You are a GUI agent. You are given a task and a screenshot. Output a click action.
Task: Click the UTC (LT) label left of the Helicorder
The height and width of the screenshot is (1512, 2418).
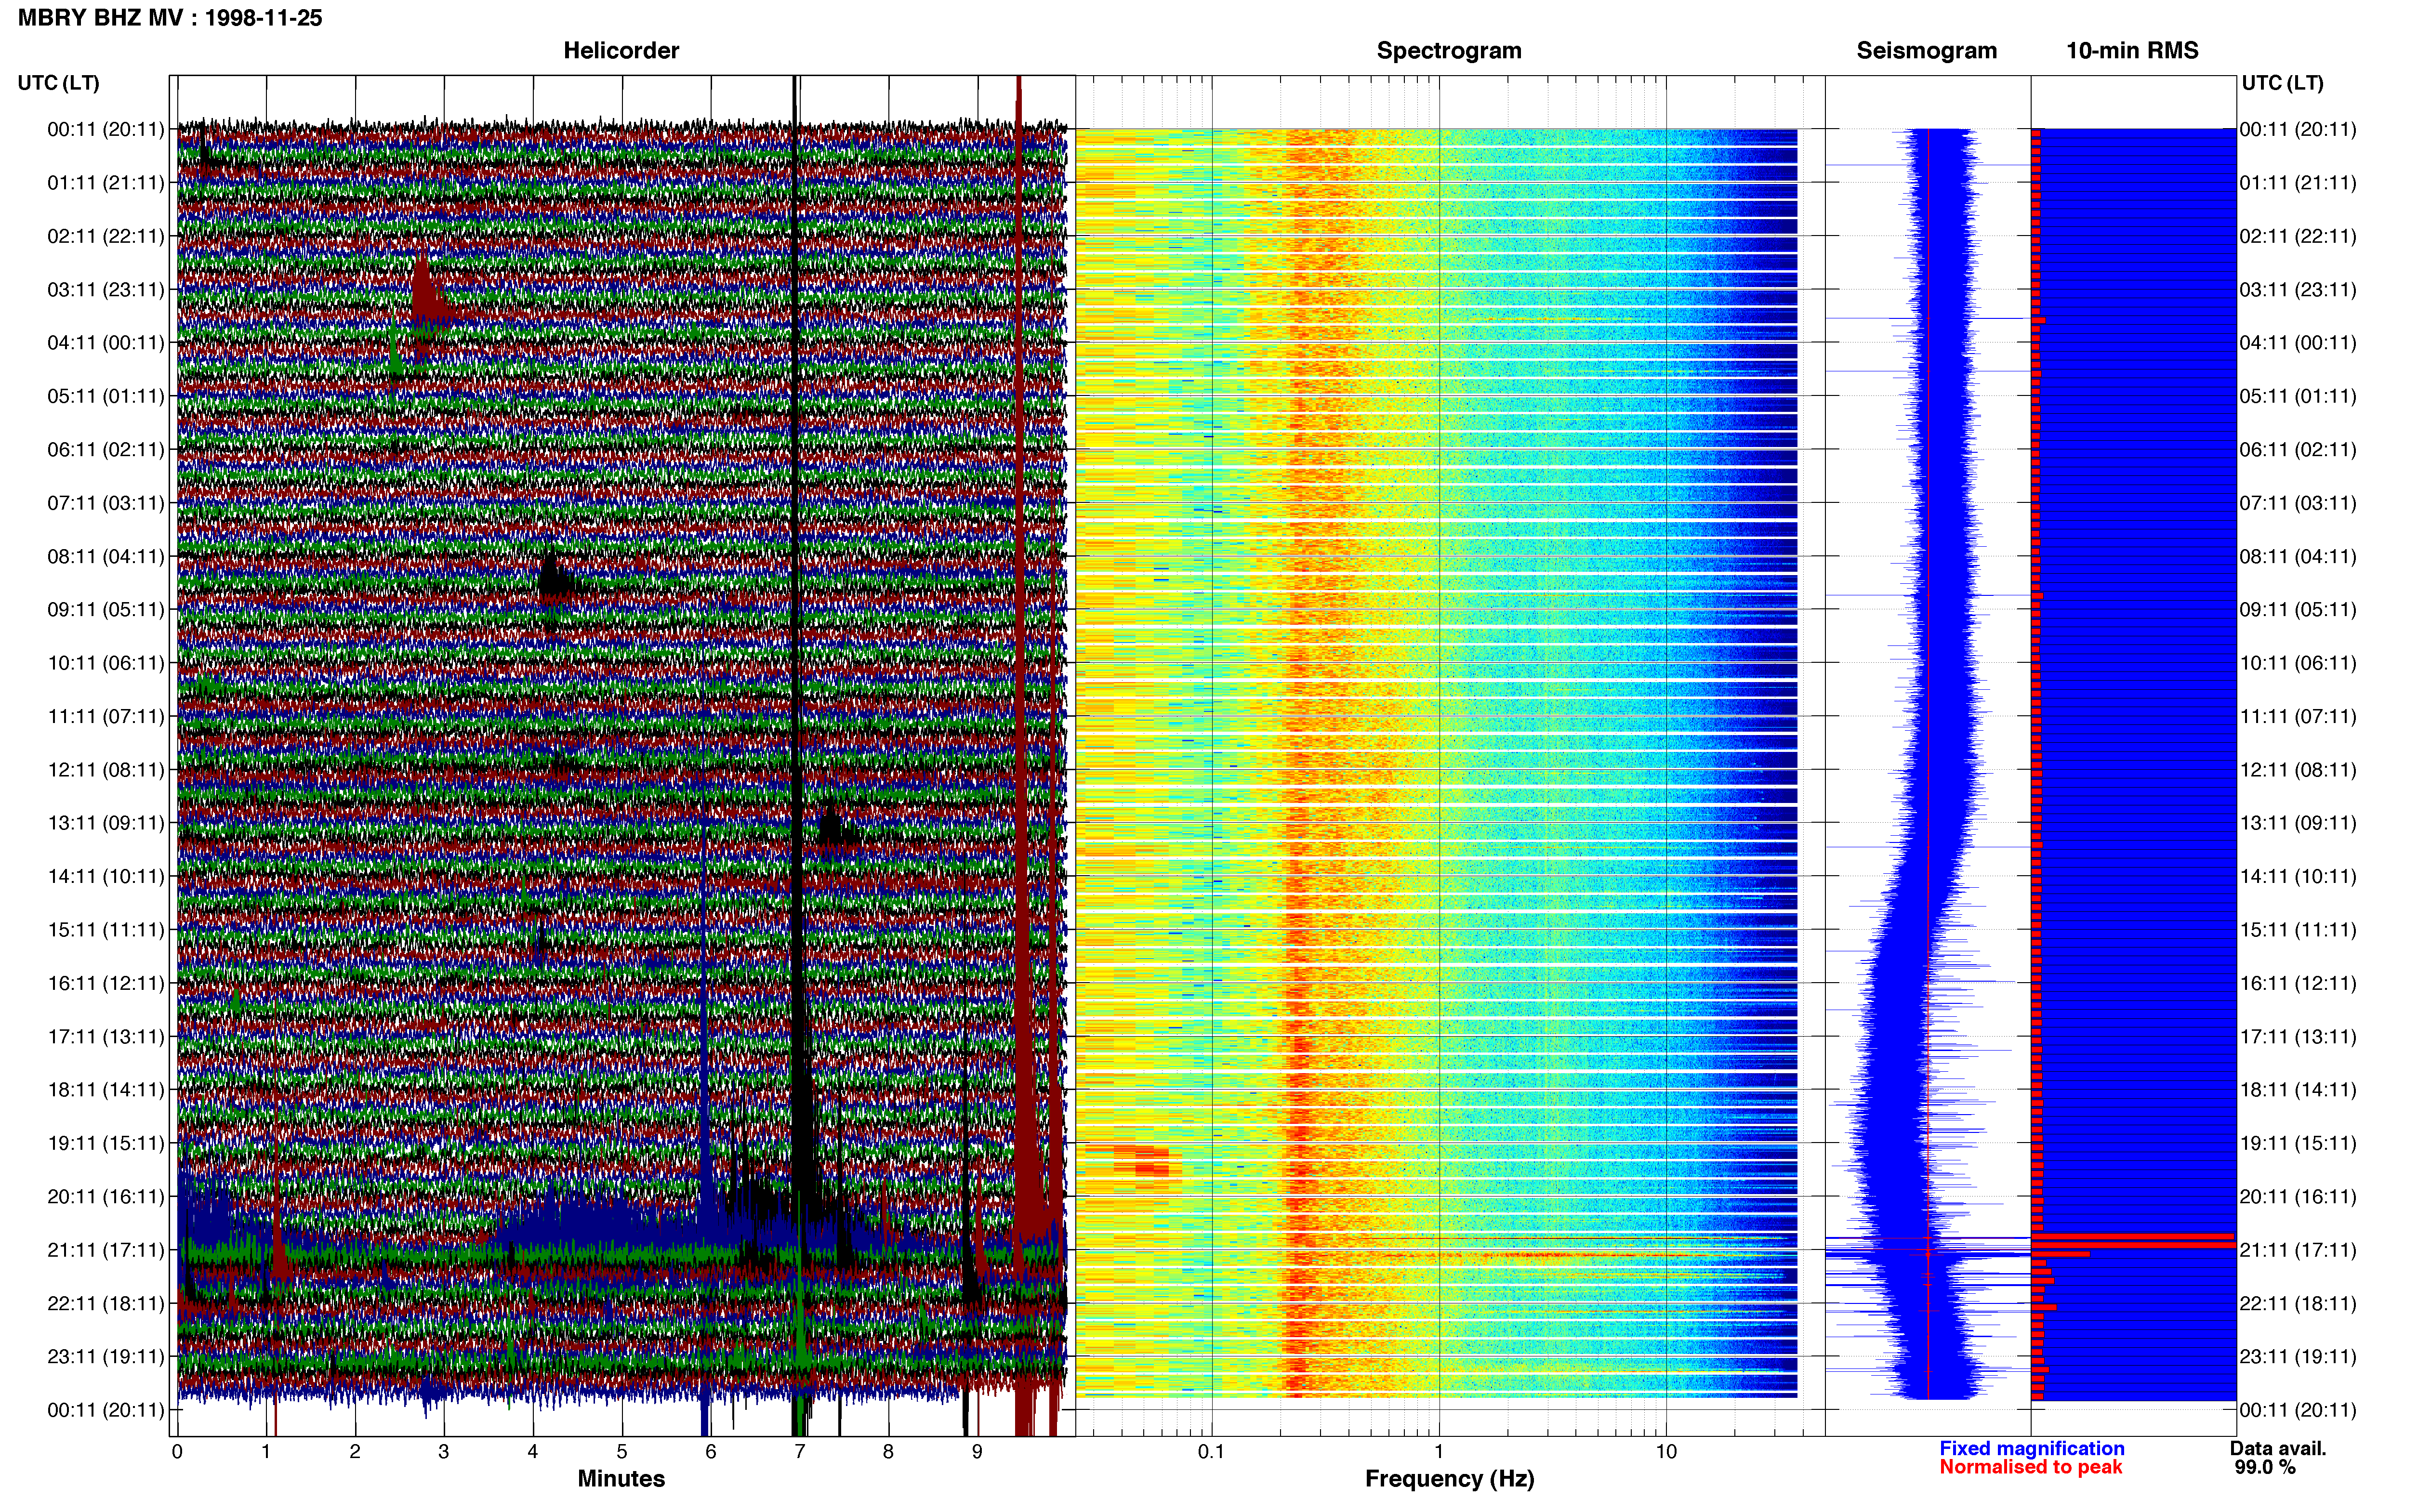pyautogui.click(x=58, y=83)
